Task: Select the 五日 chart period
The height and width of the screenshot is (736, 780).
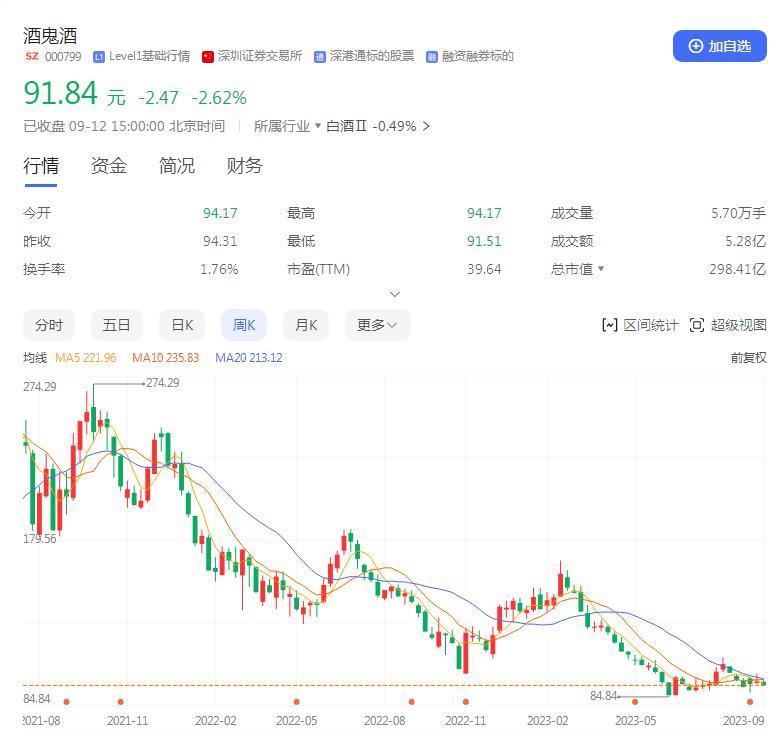Action: tap(116, 325)
